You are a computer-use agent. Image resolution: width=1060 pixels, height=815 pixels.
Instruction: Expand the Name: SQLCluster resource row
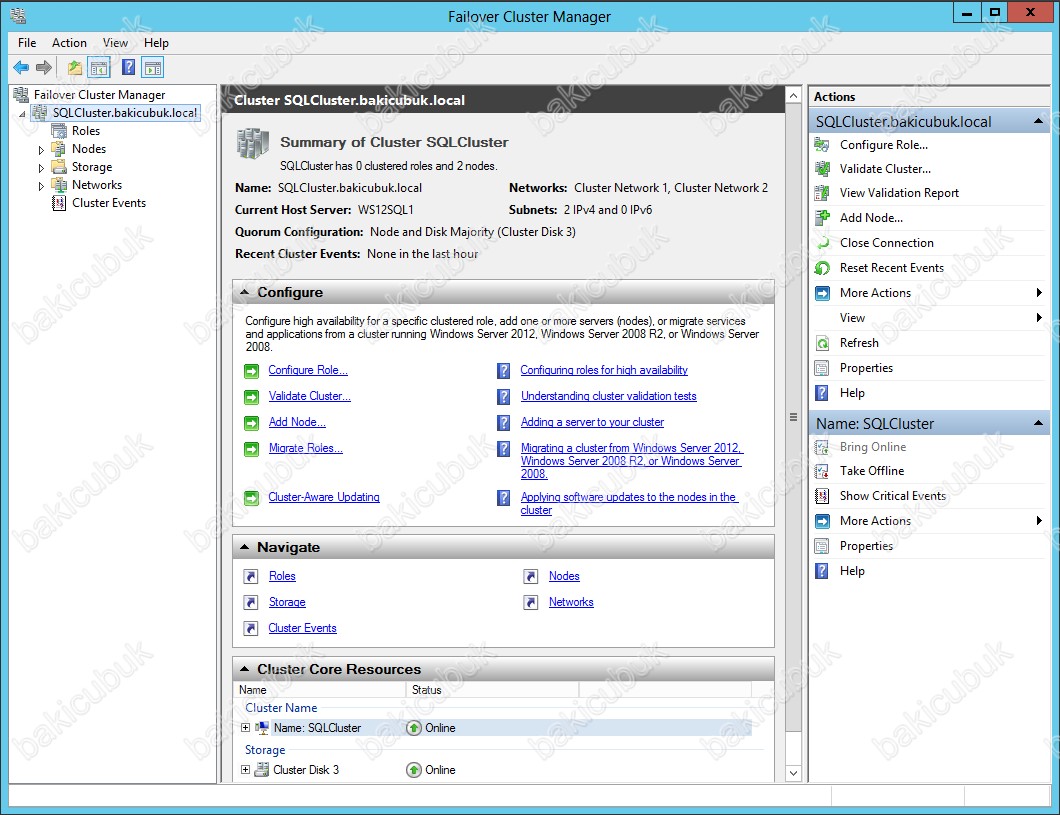coord(245,728)
